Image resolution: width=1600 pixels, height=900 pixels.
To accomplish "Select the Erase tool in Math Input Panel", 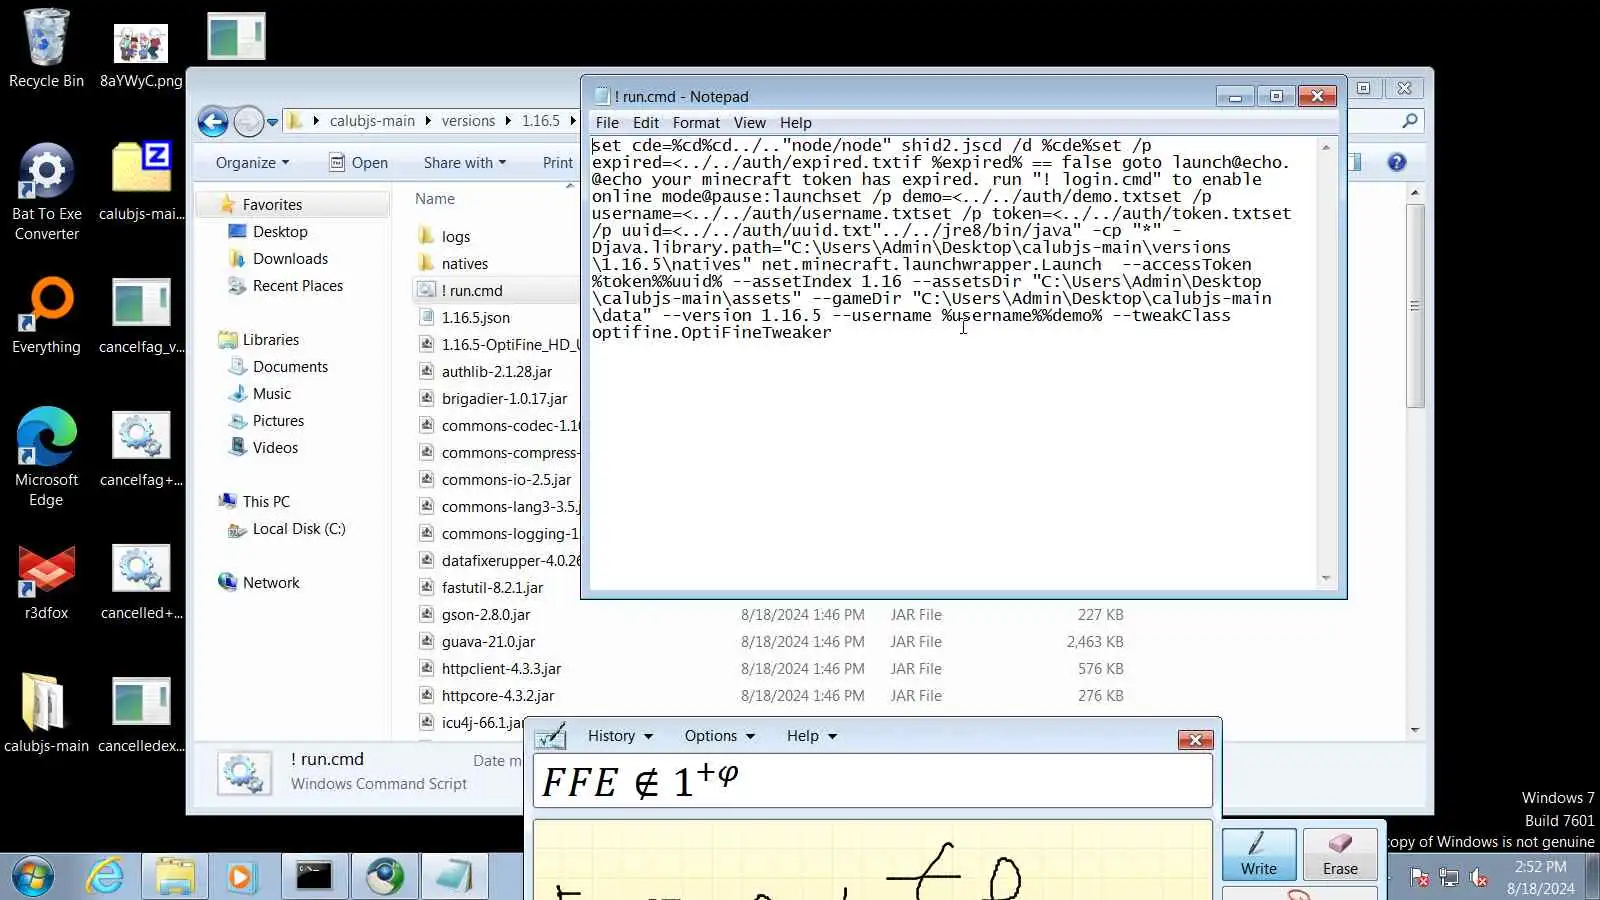I will coord(1340,854).
